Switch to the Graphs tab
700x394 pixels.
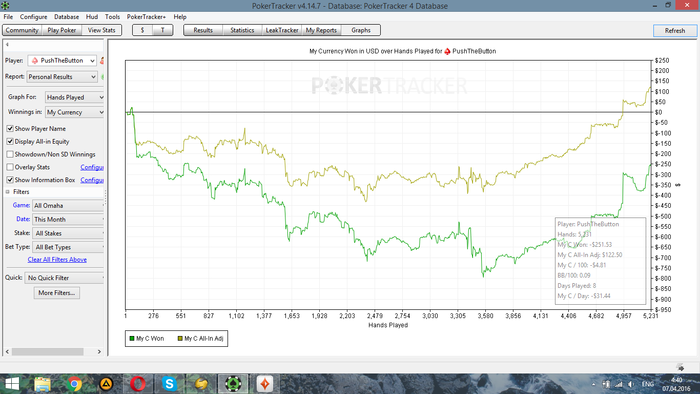[361, 30]
